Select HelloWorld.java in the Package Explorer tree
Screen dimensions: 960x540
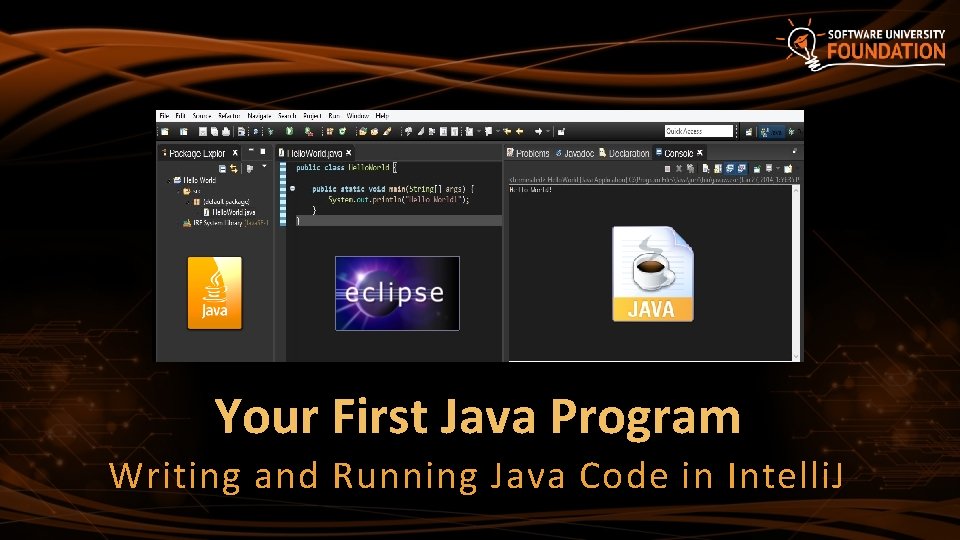coord(229,212)
